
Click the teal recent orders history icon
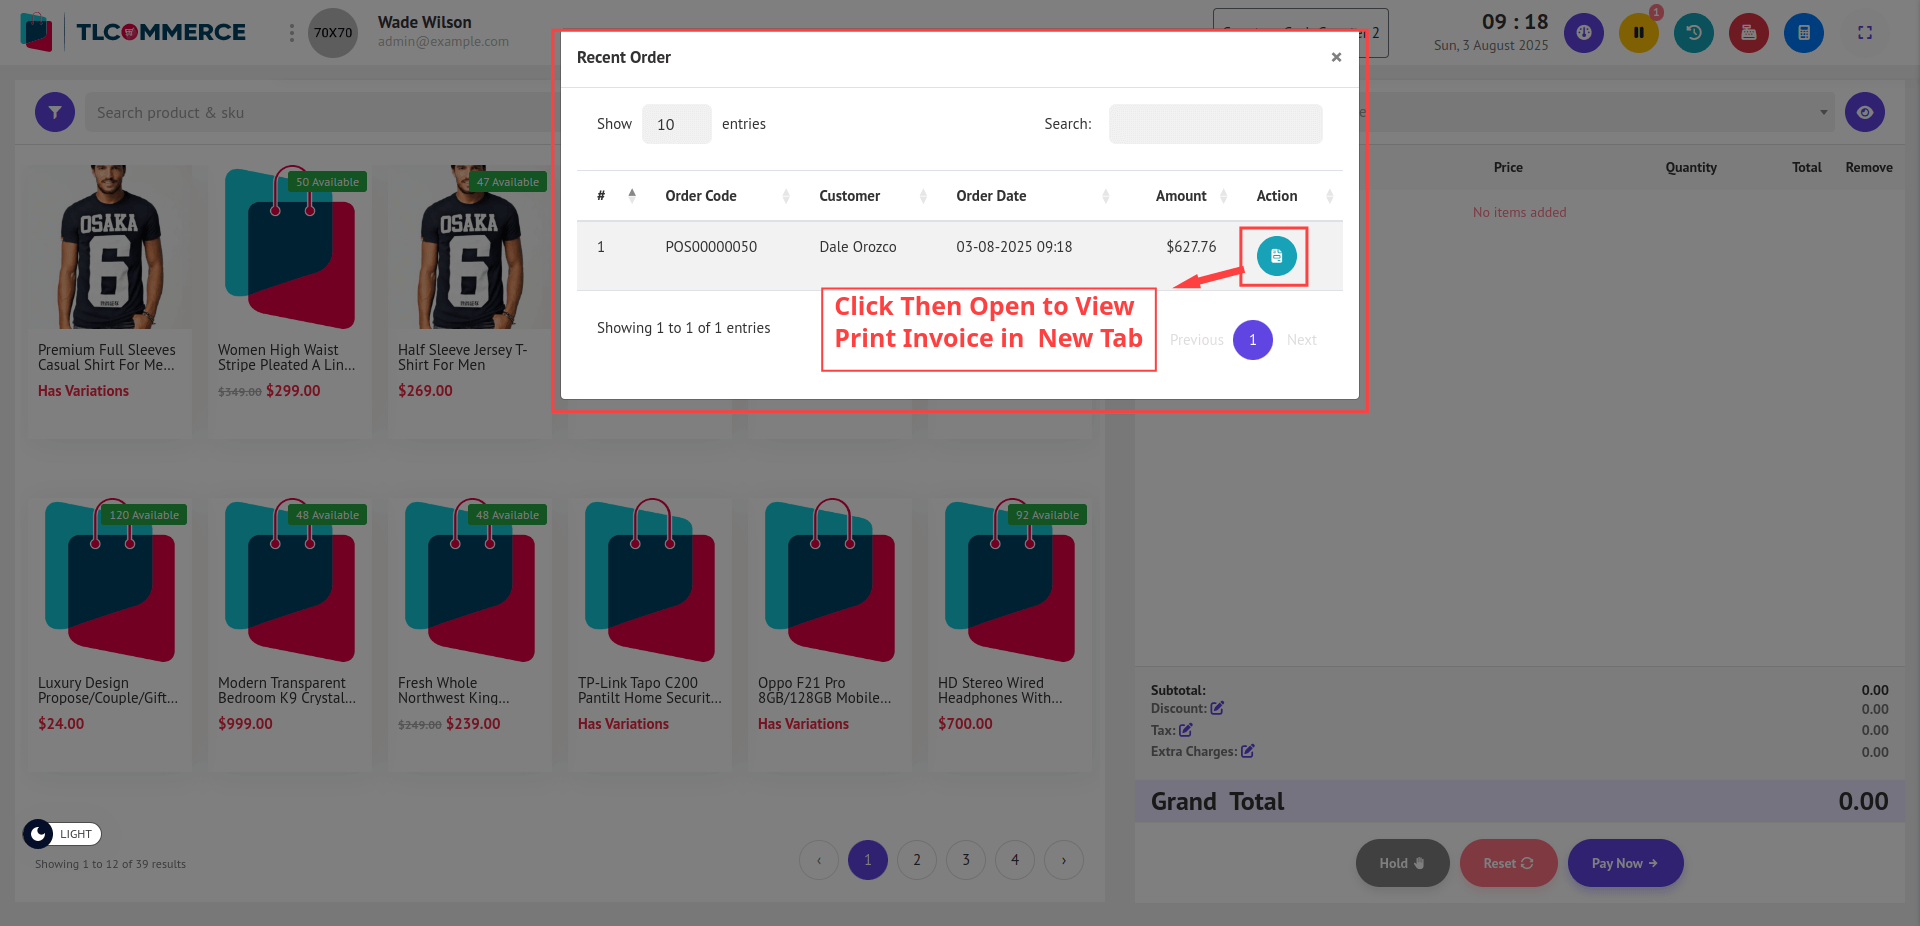pyautogui.click(x=1693, y=33)
